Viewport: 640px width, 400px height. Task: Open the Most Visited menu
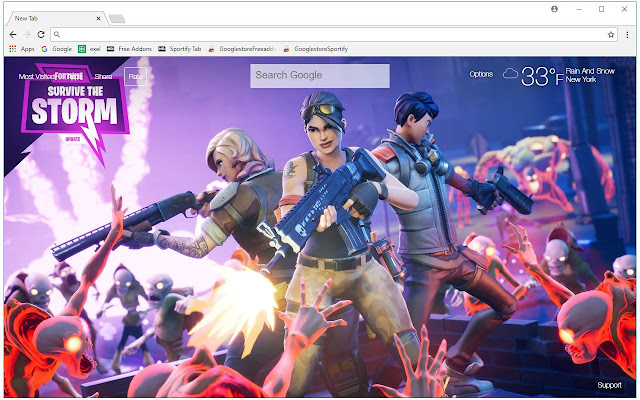click(x=36, y=76)
